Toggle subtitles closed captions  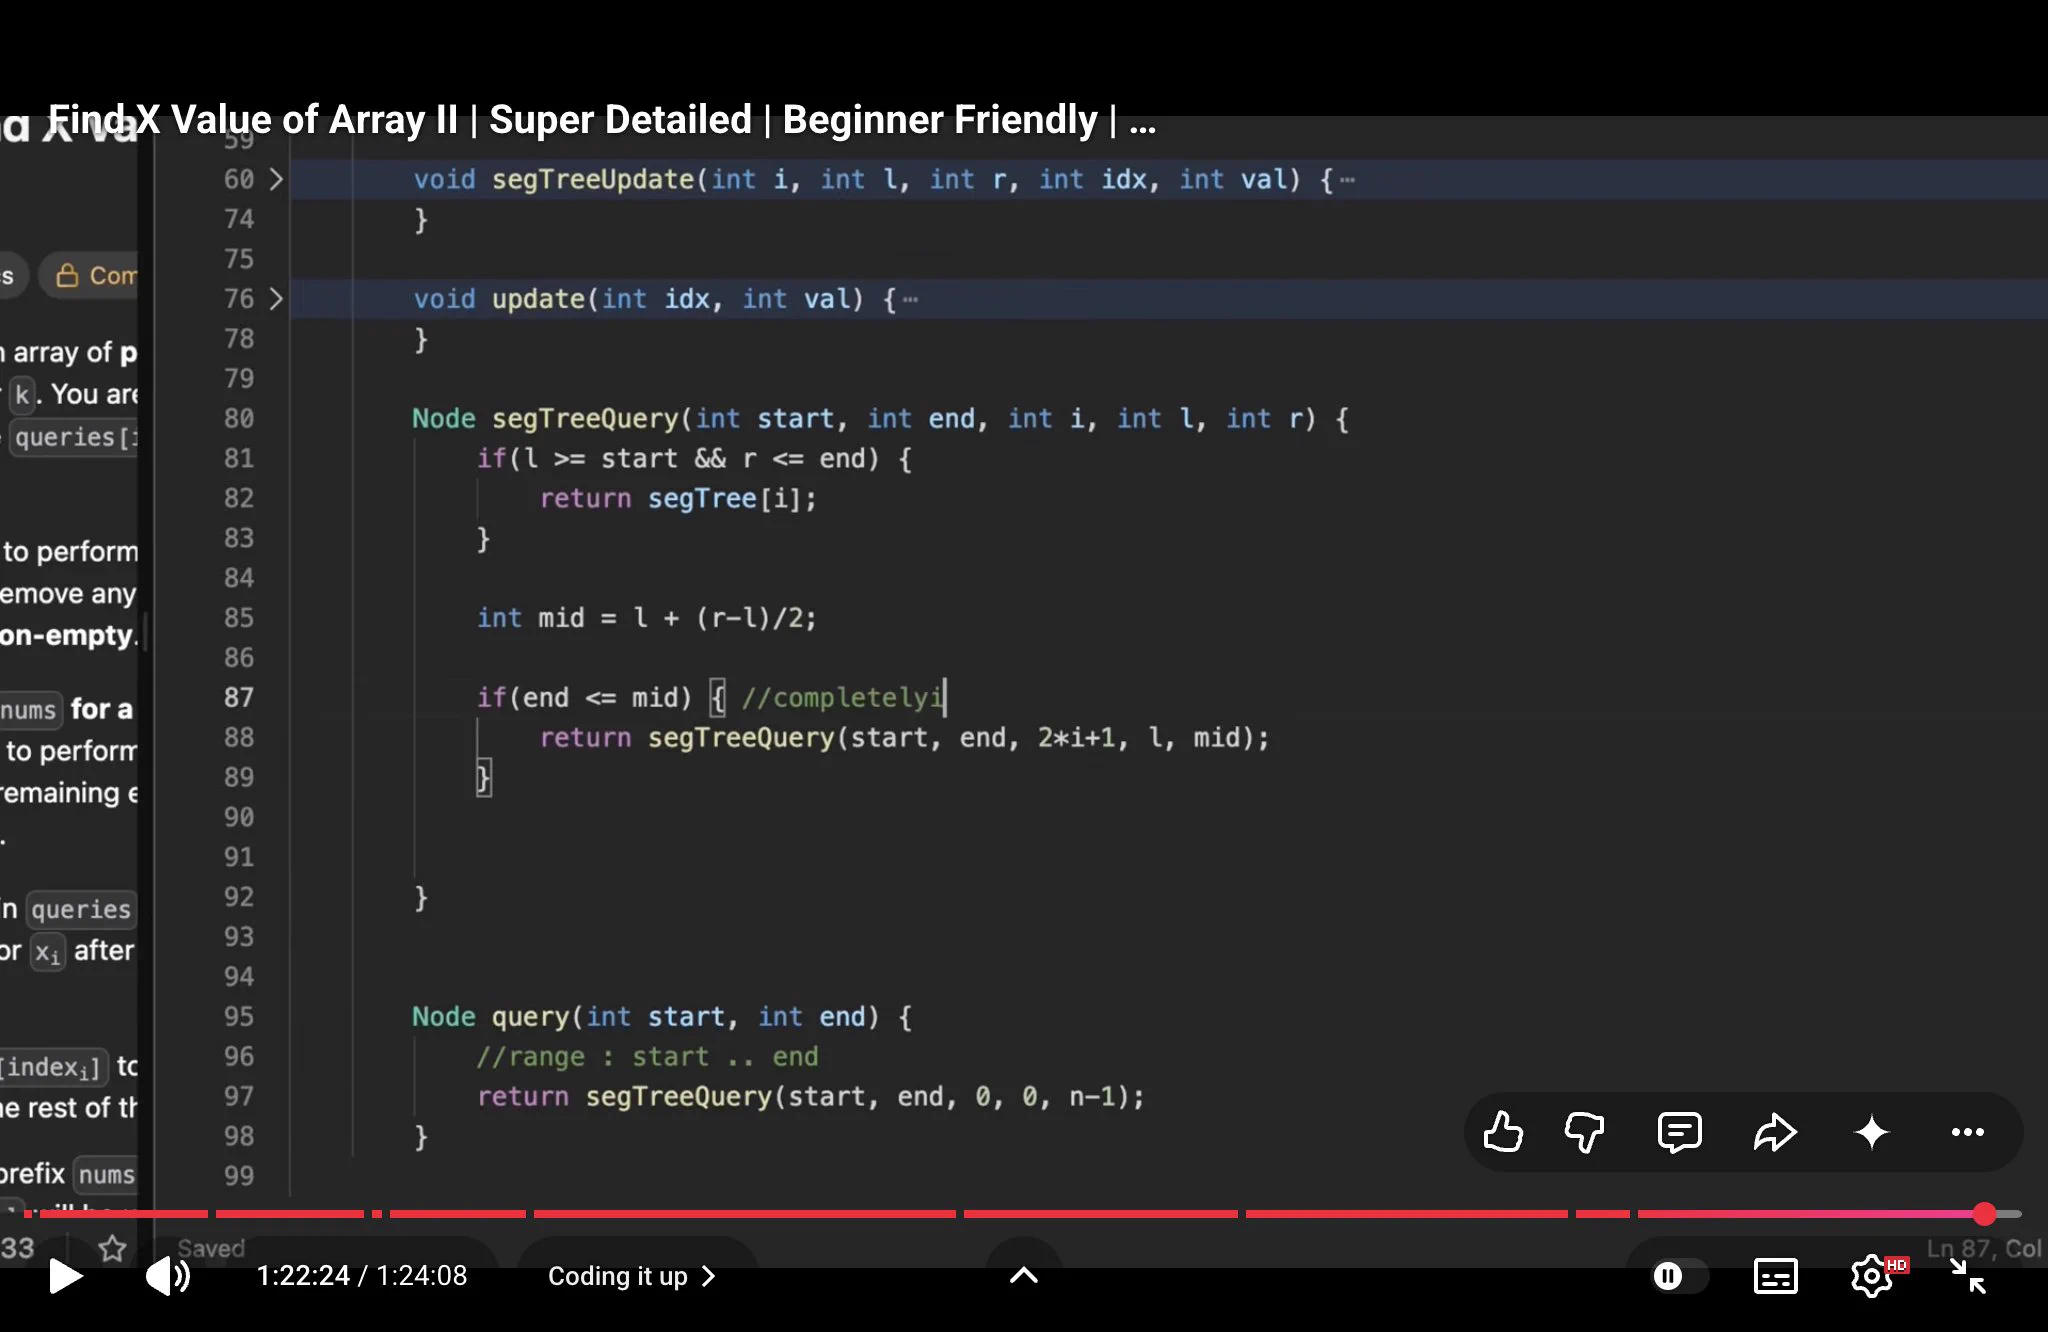click(x=1776, y=1276)
